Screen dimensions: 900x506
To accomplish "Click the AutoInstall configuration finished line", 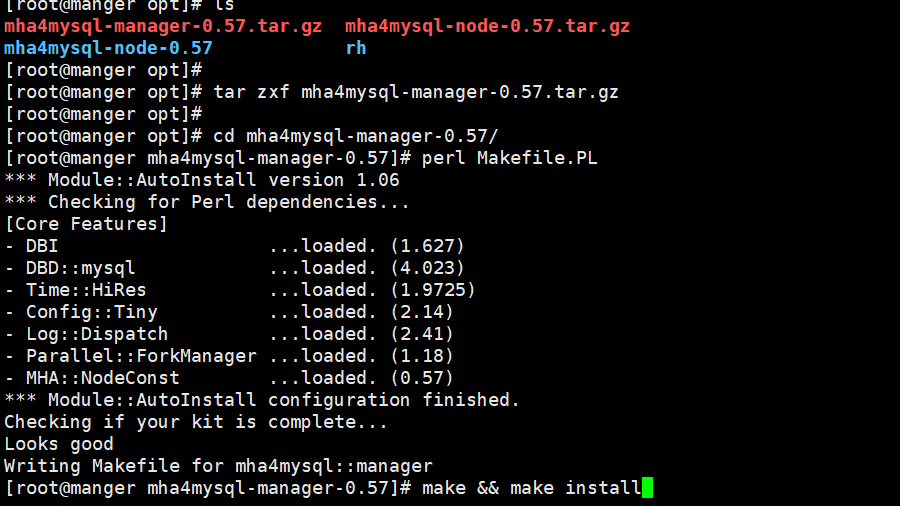I will pos(262,400).
